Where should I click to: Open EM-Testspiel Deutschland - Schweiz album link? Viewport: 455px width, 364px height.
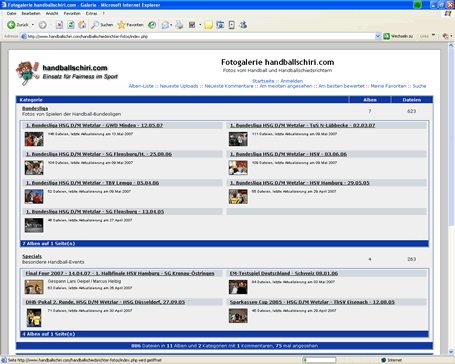point(284,273)
